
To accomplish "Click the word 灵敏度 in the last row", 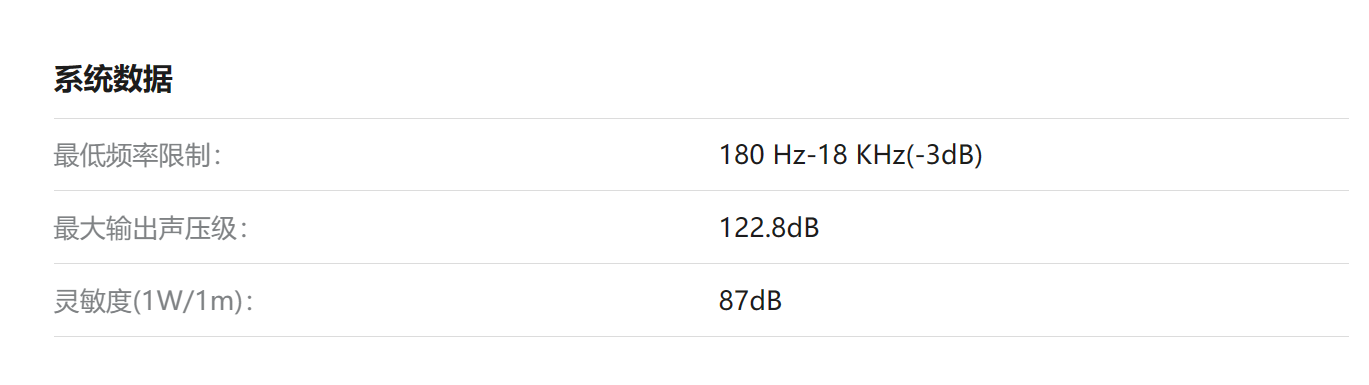I will pyautogui.click(x=94, y=301).
